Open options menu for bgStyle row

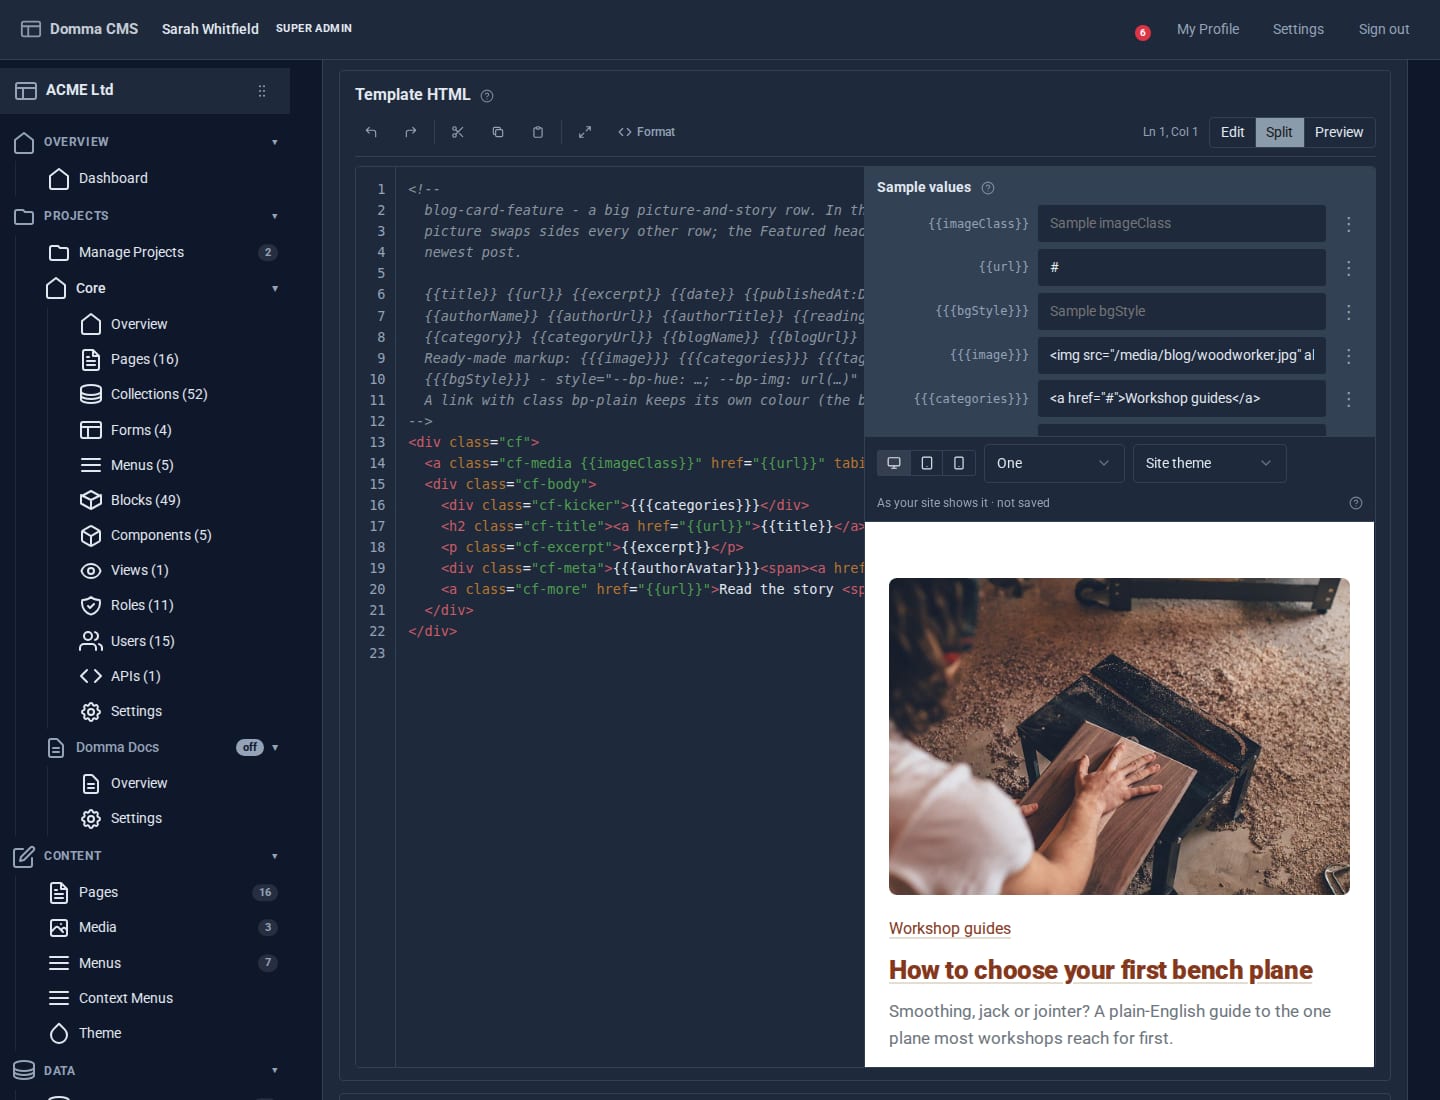tap(1349, 312)
